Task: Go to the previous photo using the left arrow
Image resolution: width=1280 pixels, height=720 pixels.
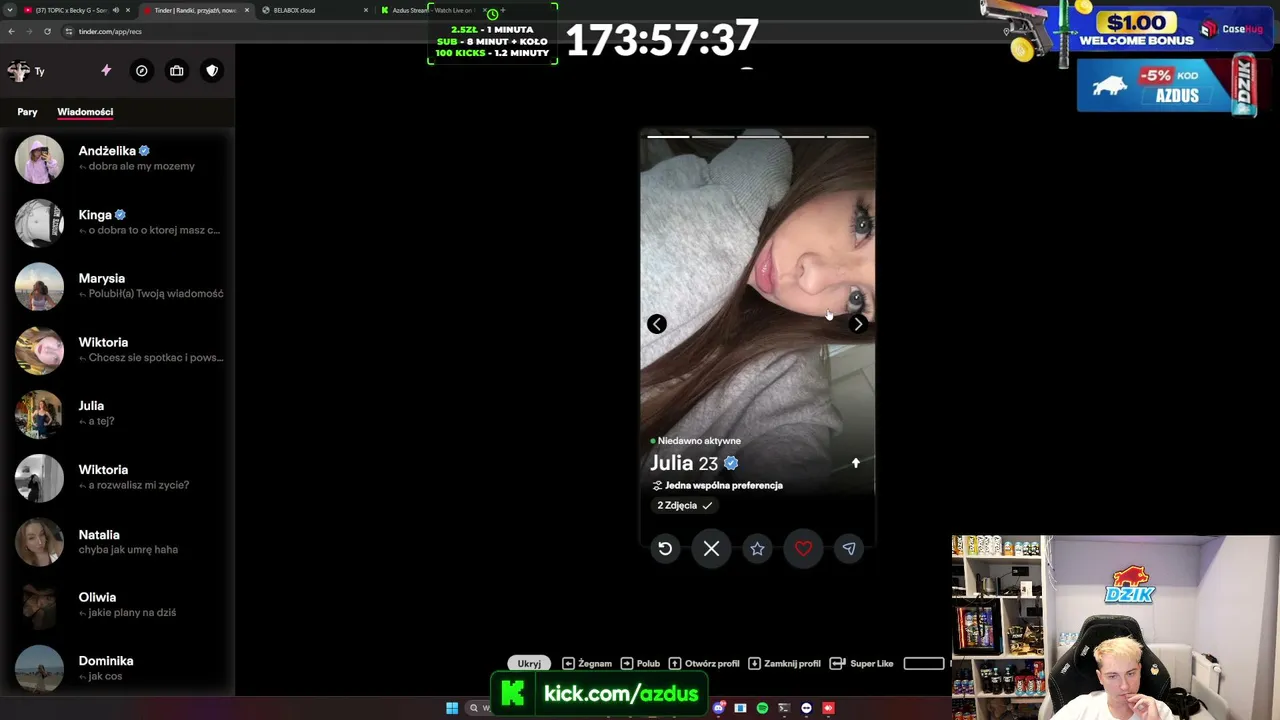Action: pos(656,324)
